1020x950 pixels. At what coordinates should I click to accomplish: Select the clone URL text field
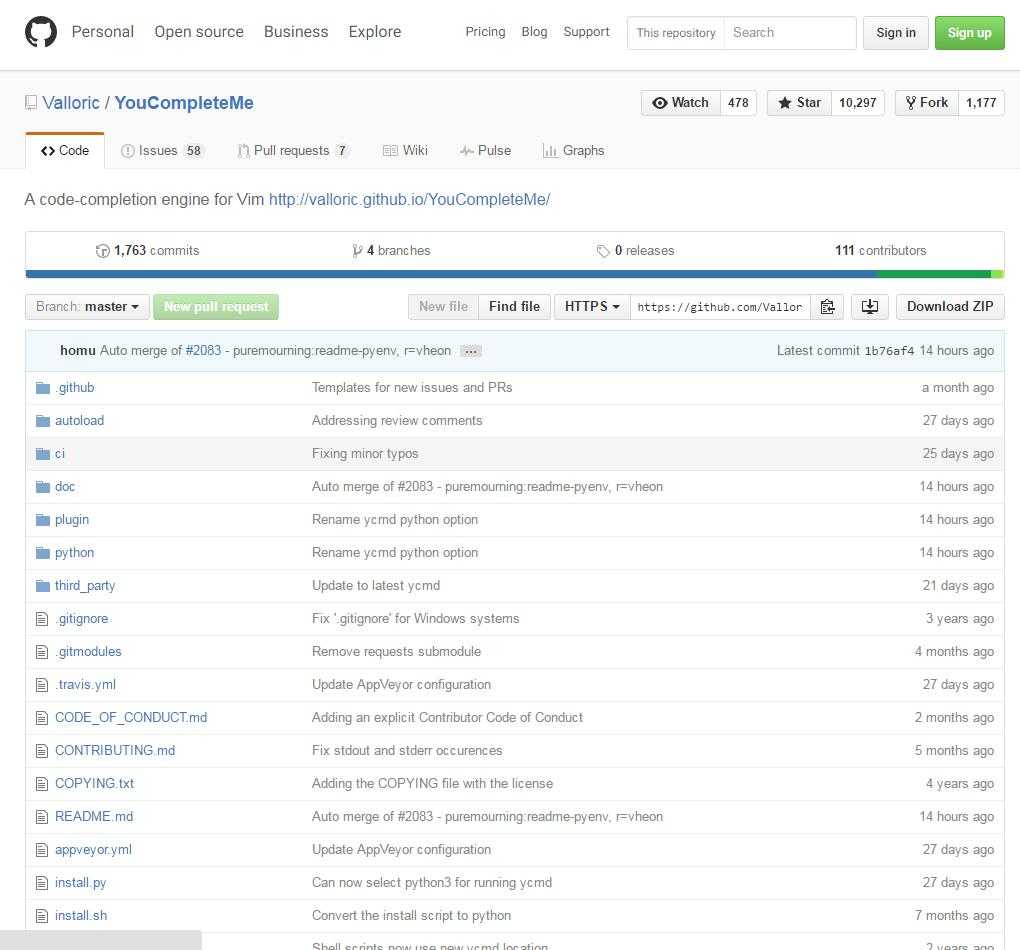point(720,306)
